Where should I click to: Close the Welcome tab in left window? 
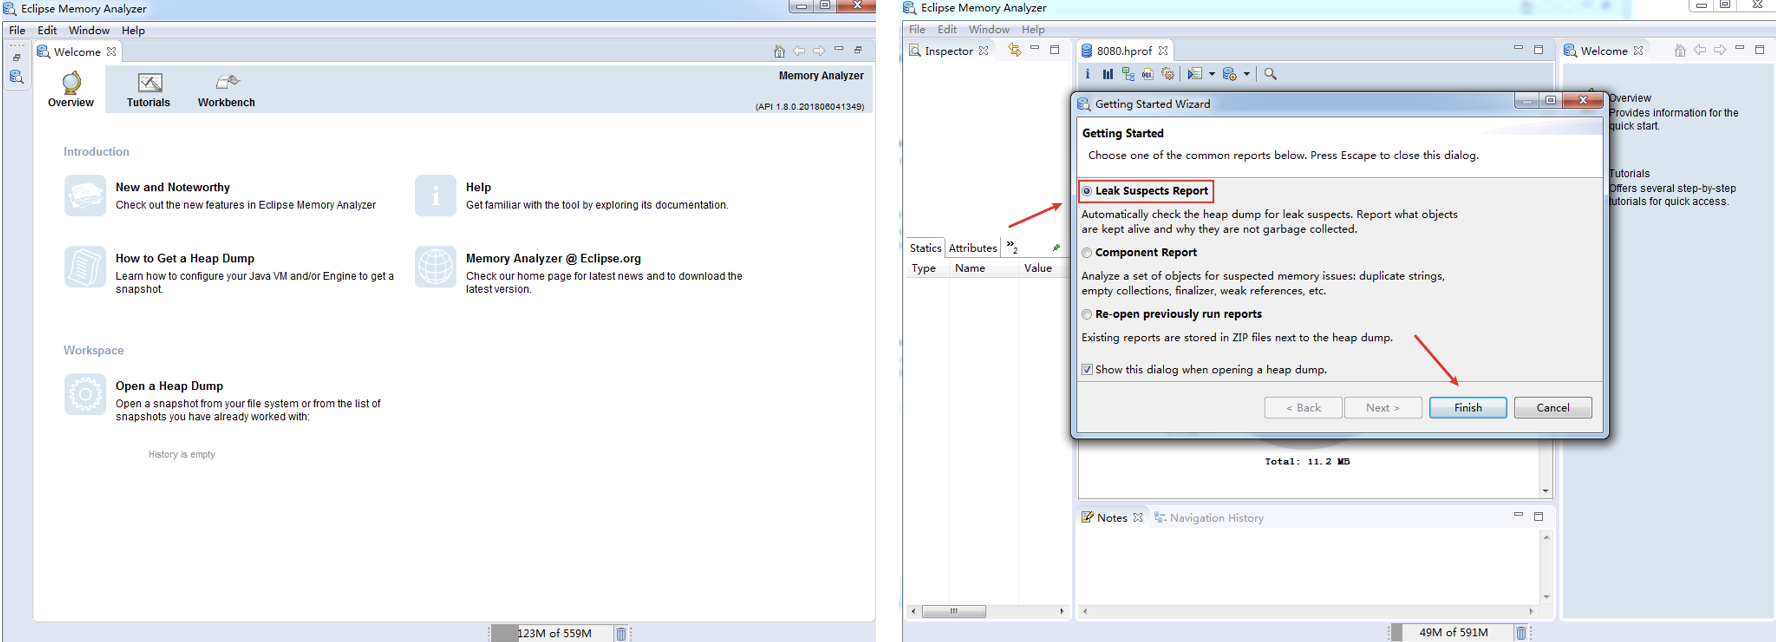pyautogui.click(x=112, y=52)
